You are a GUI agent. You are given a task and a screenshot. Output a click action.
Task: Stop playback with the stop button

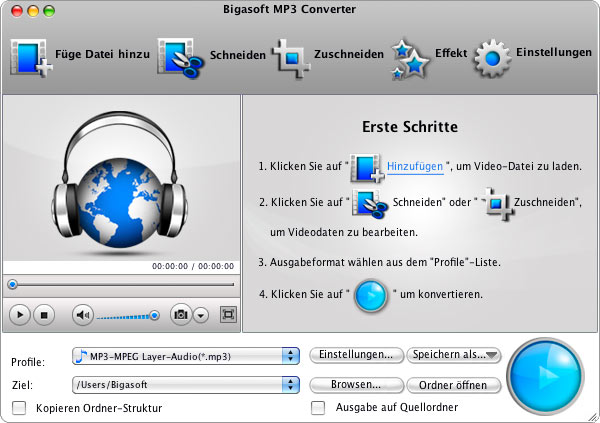click(44, 315)
